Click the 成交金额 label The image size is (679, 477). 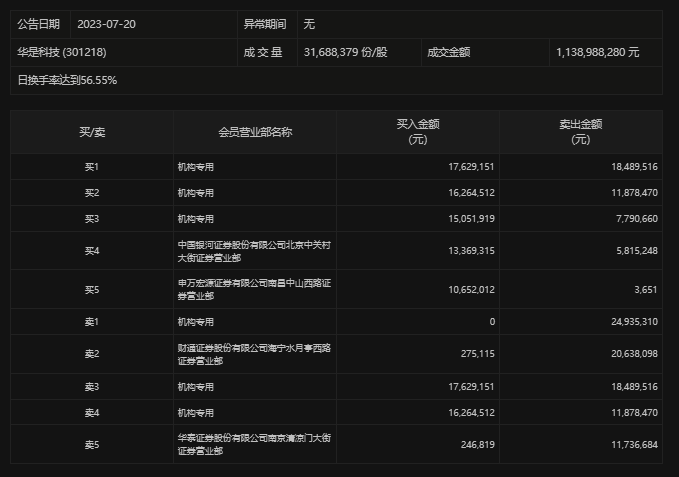449,52
